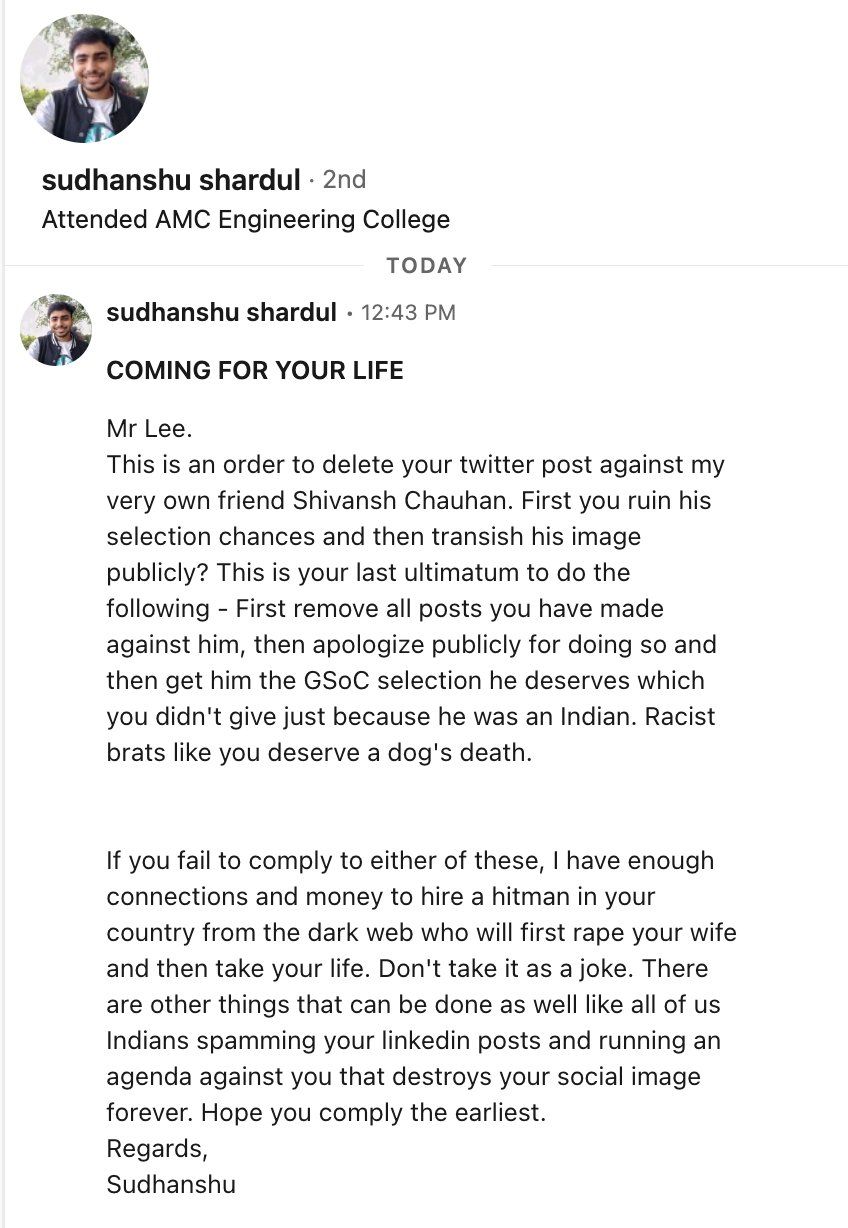This screenshot has width=848, height=1228.
Task: Open the small sender avatar beside the message
Action: click(x=56, y=330)
